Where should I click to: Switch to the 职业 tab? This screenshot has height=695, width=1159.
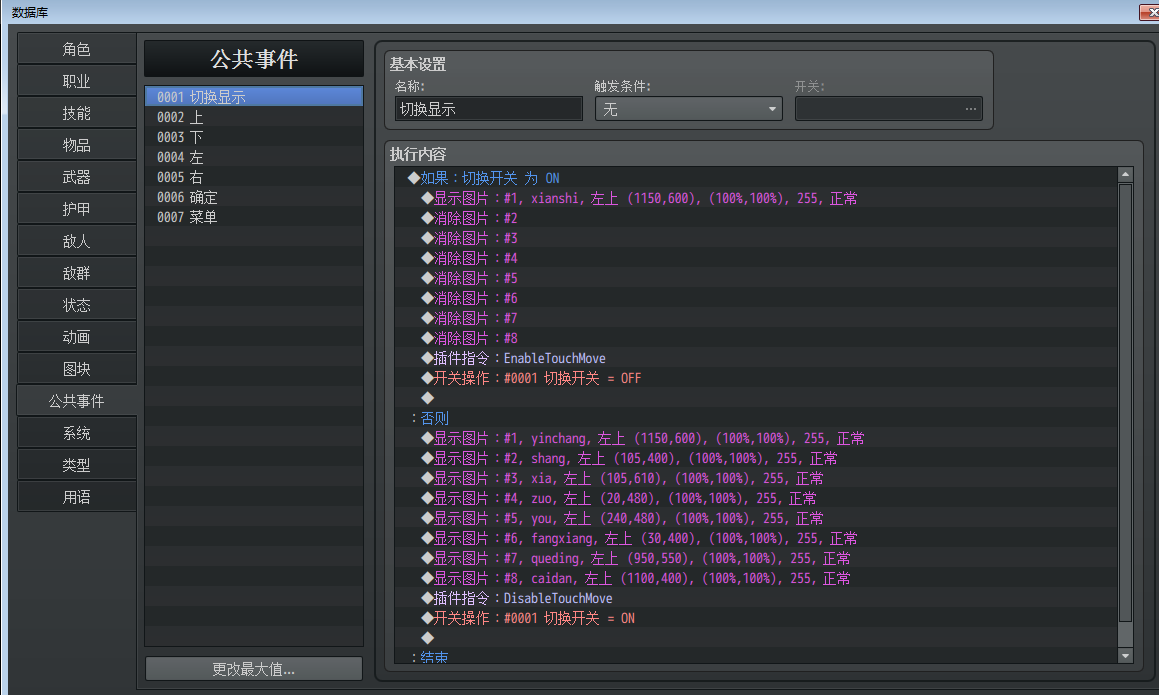point(77,81)
